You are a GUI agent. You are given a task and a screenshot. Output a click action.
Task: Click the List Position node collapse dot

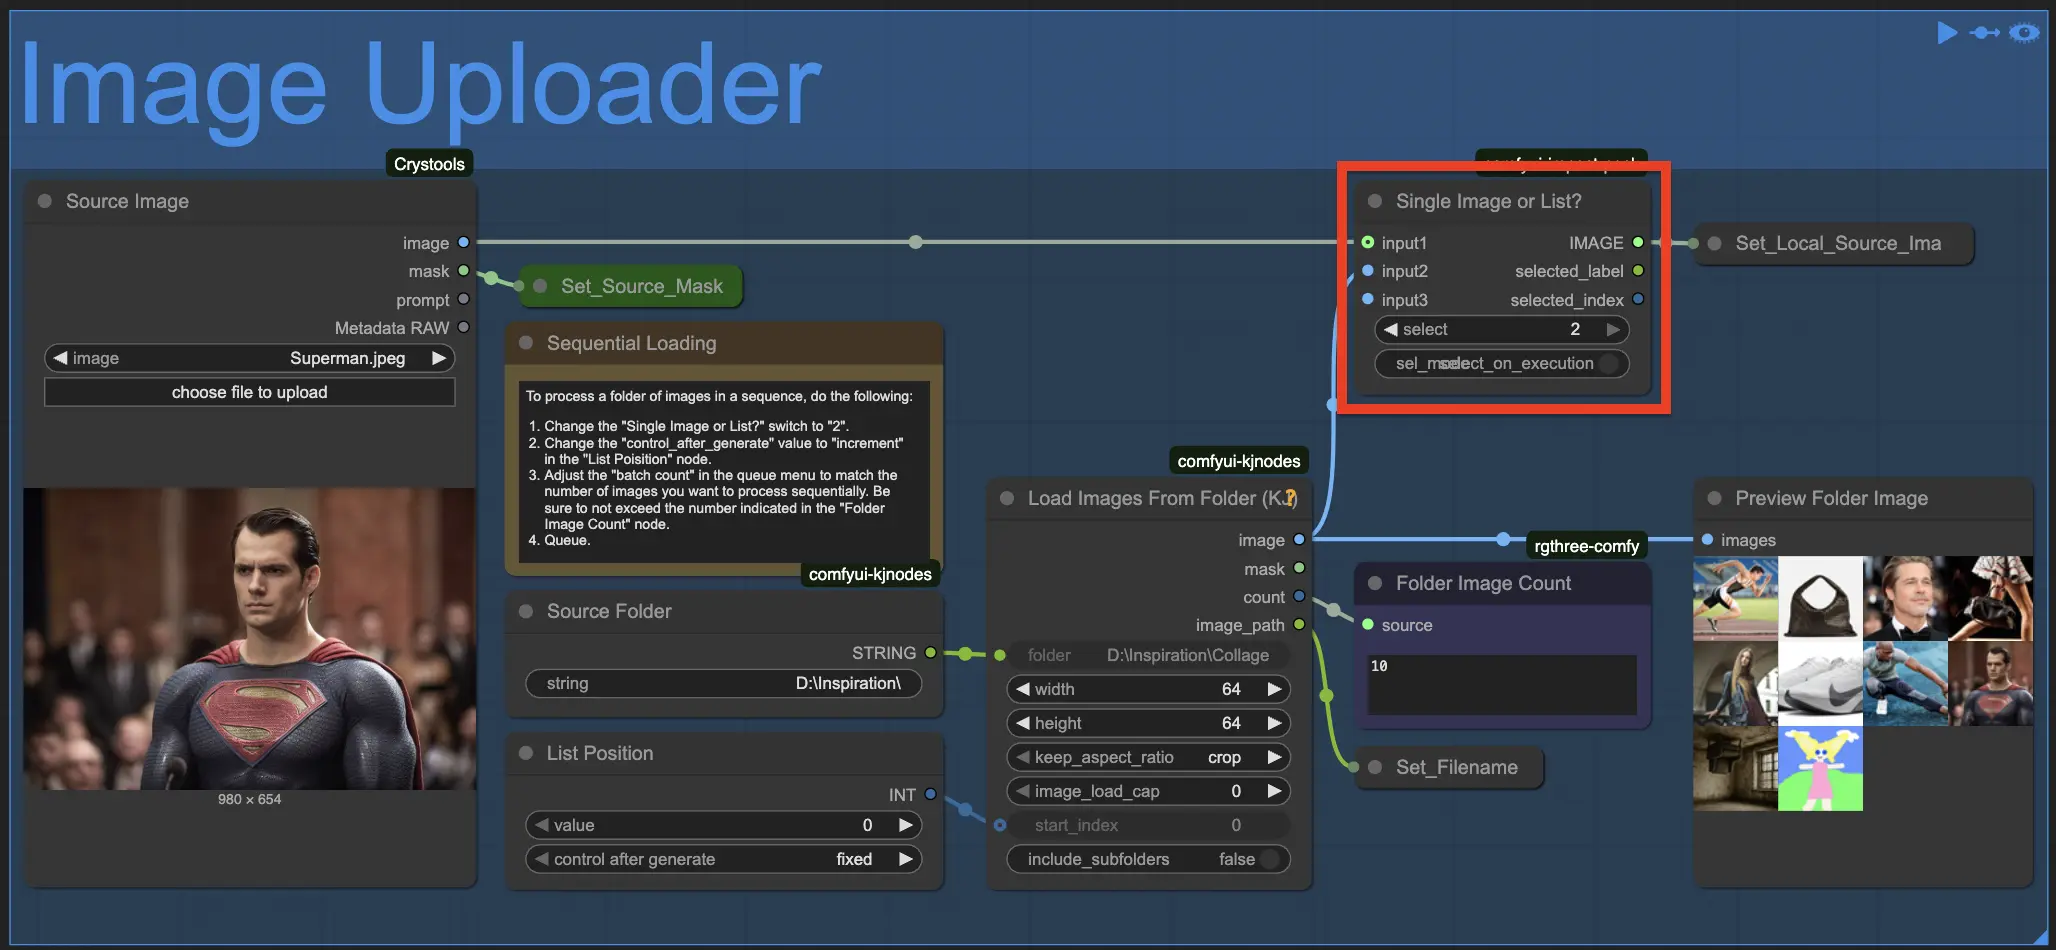(x=526, y=753)
